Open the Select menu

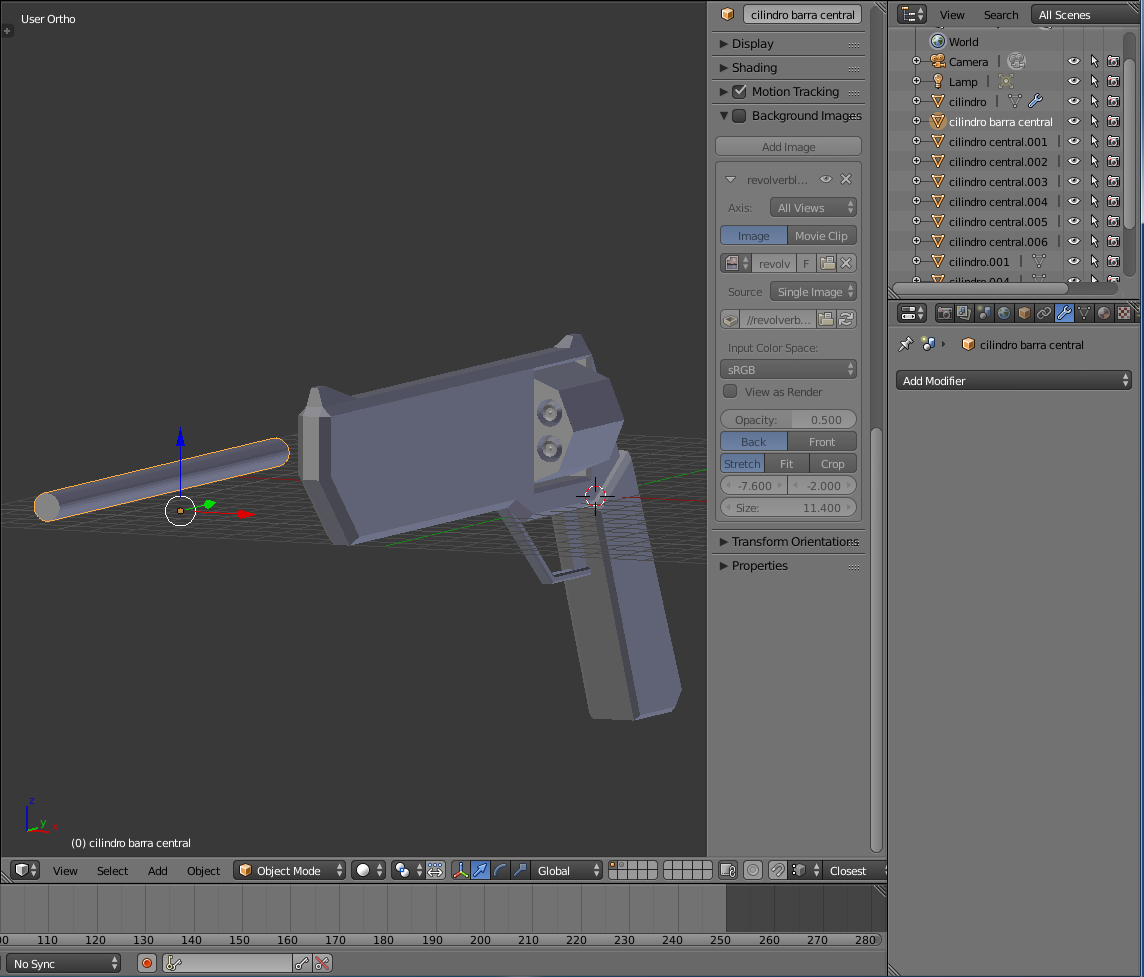pyautogui.click(x=112, y=870)
